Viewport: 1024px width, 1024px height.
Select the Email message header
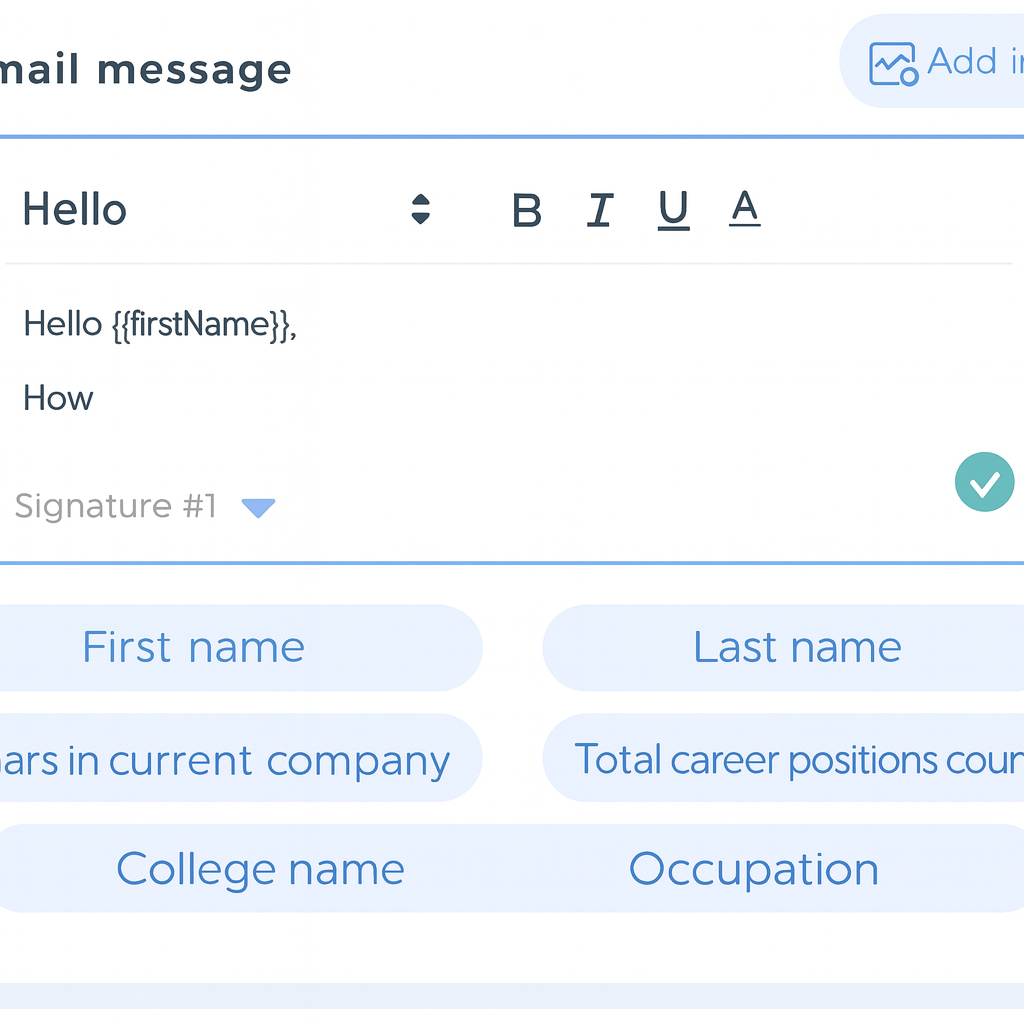[x=145, y=68]
